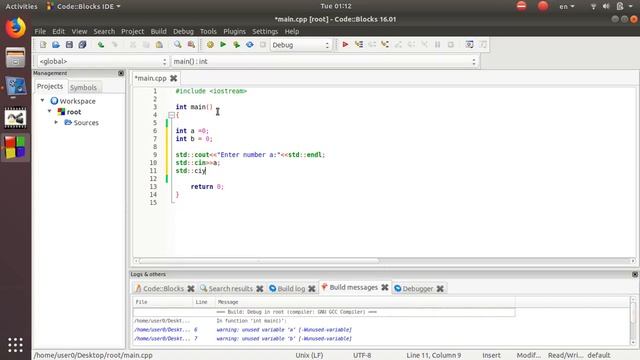This screenshot has width=640, height=360.
Task: Collapse the root project node
Action: (x=50, y=111)
